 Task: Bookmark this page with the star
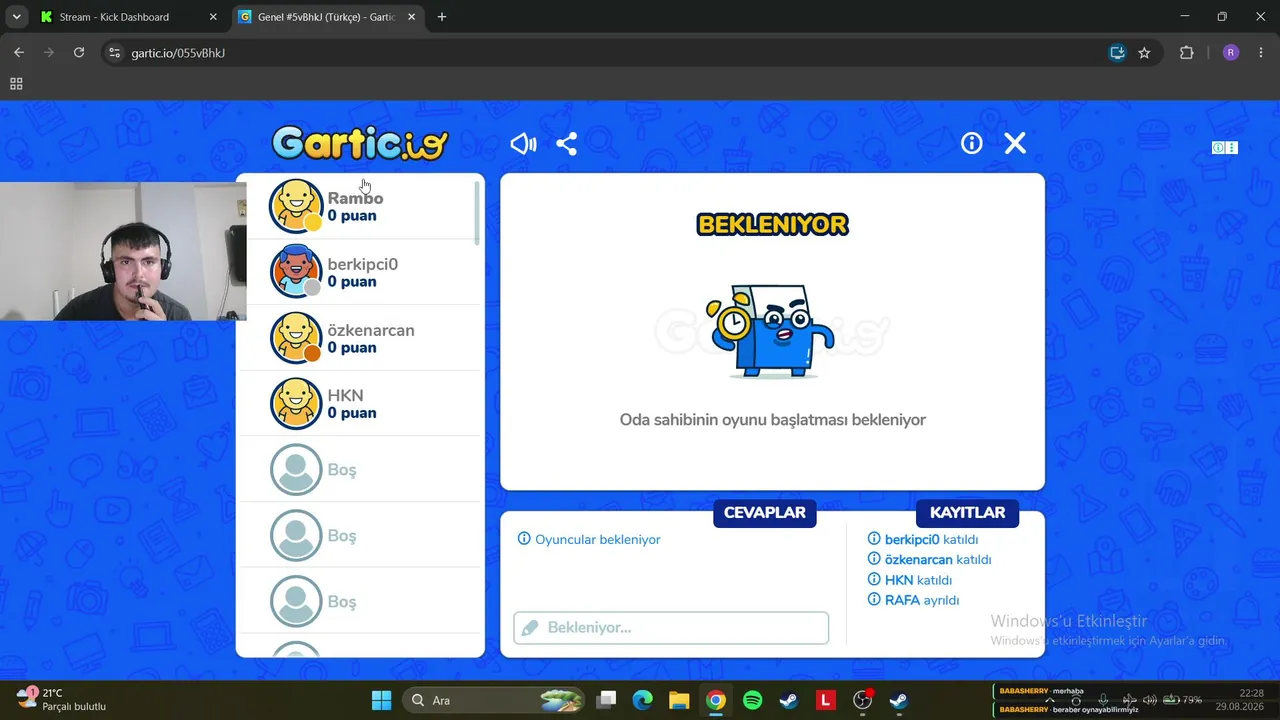(1144, 53)
